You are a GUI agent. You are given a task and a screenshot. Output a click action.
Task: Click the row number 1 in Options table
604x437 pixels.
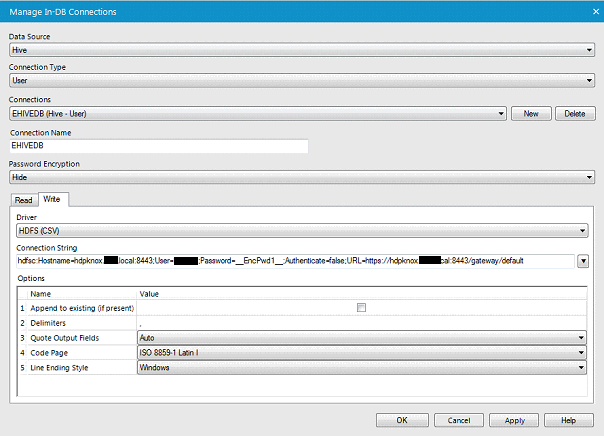click(x=22, y=308)
